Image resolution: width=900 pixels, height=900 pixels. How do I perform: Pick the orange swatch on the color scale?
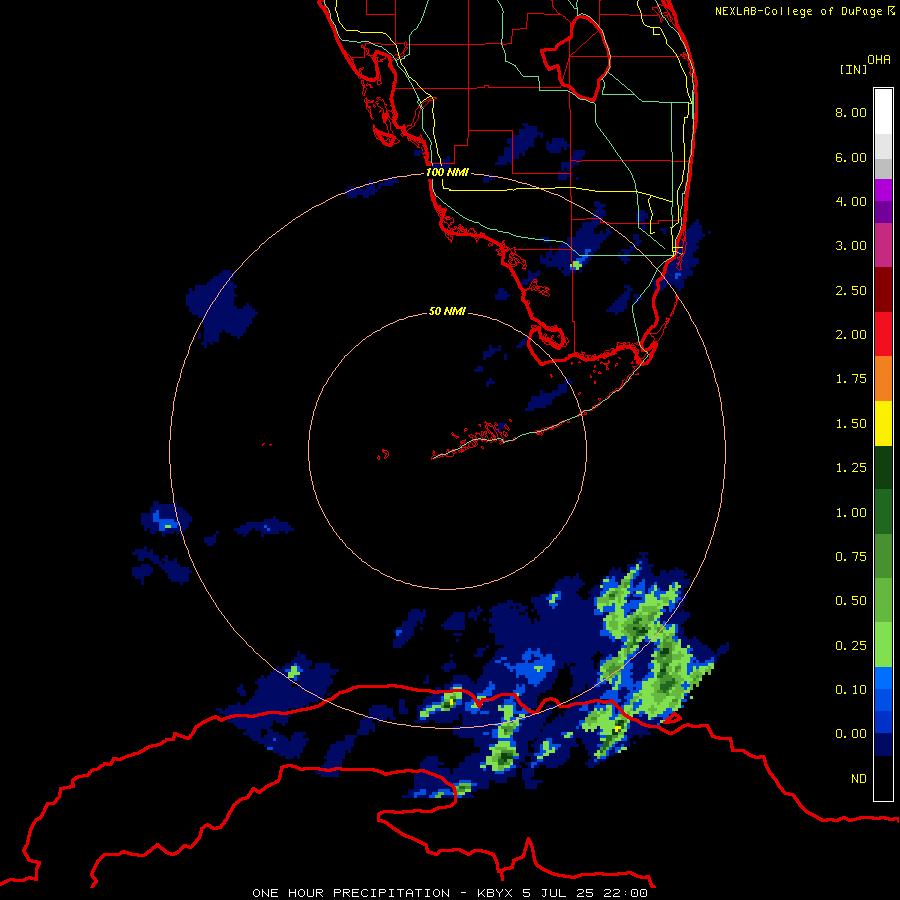883,379
